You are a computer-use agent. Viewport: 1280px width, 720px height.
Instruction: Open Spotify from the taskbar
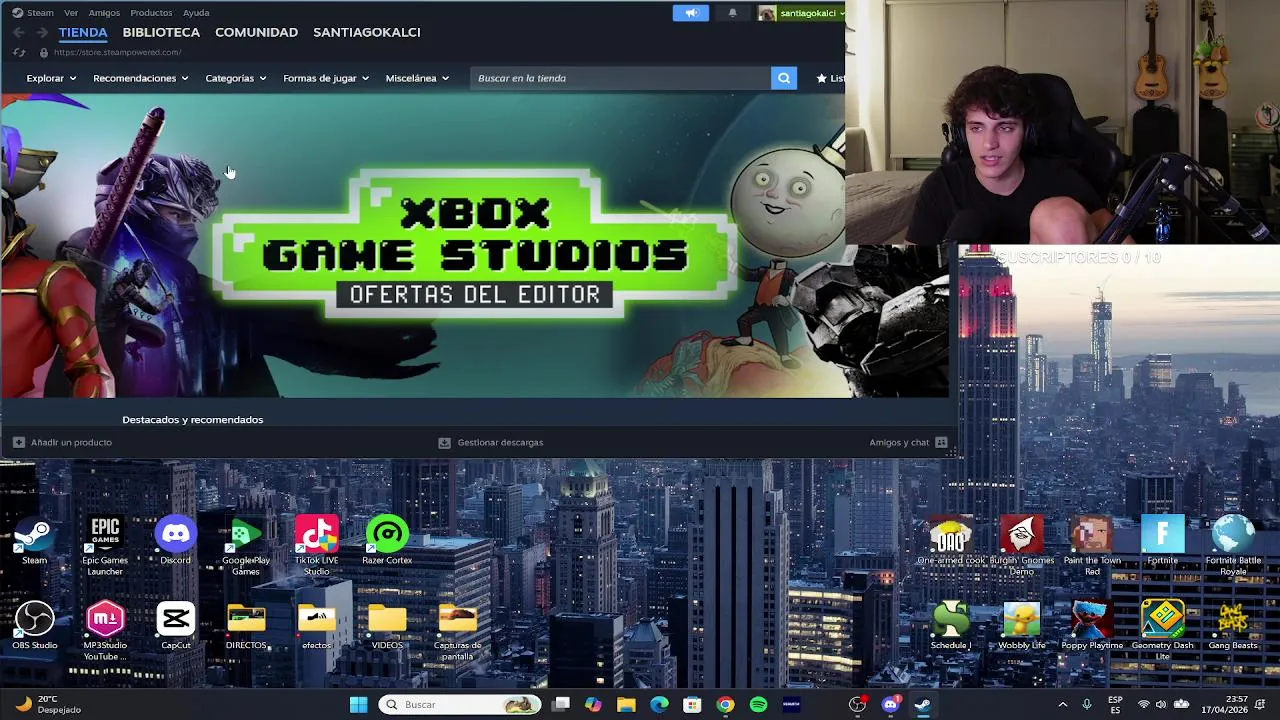coord(758,705)
